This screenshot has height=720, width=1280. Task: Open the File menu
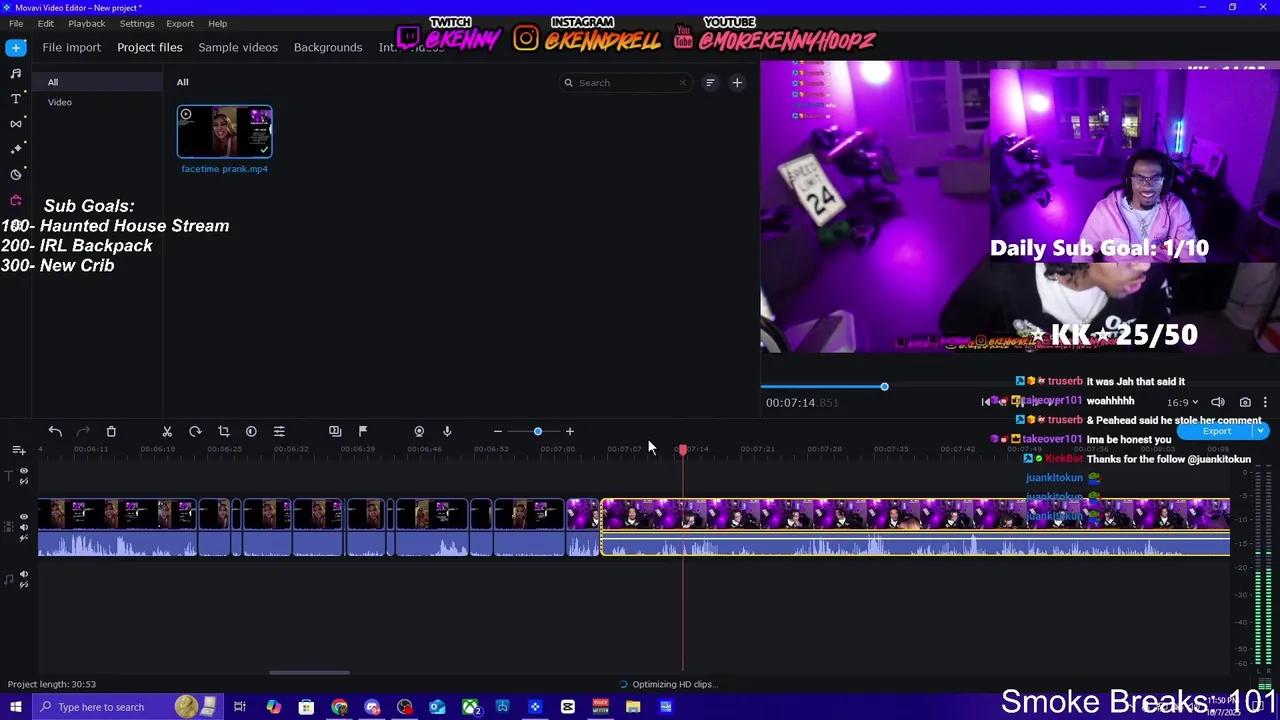pyautogui.click(x=16, y=23)
